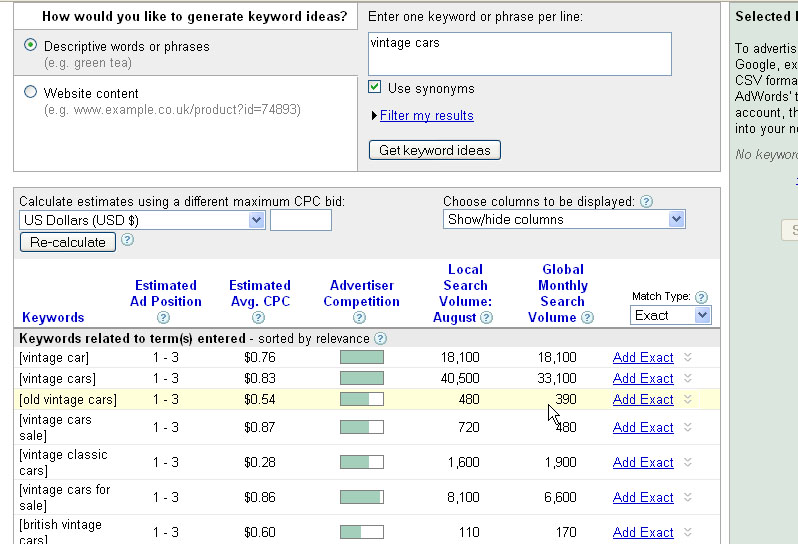798x544 pixels.
Task: Click help icon next to Match Type
Action: (x=701, y=297)
